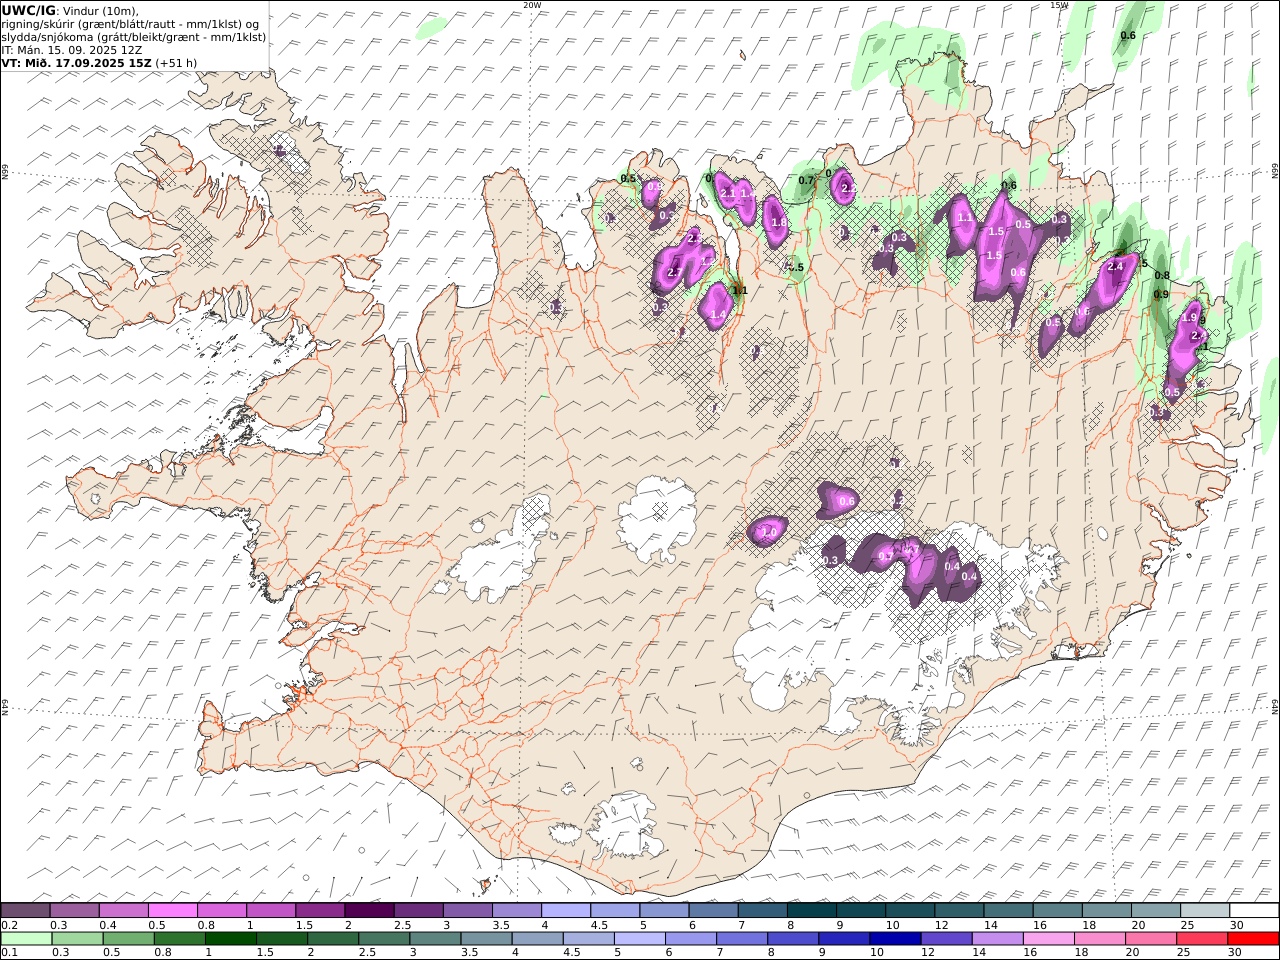Image resolution: width=1280 pixels, height=960 pixels.
Task: Click the 'IT: Mán. 15. 09. 2025 12Z' line
Action: click(71, 50)
